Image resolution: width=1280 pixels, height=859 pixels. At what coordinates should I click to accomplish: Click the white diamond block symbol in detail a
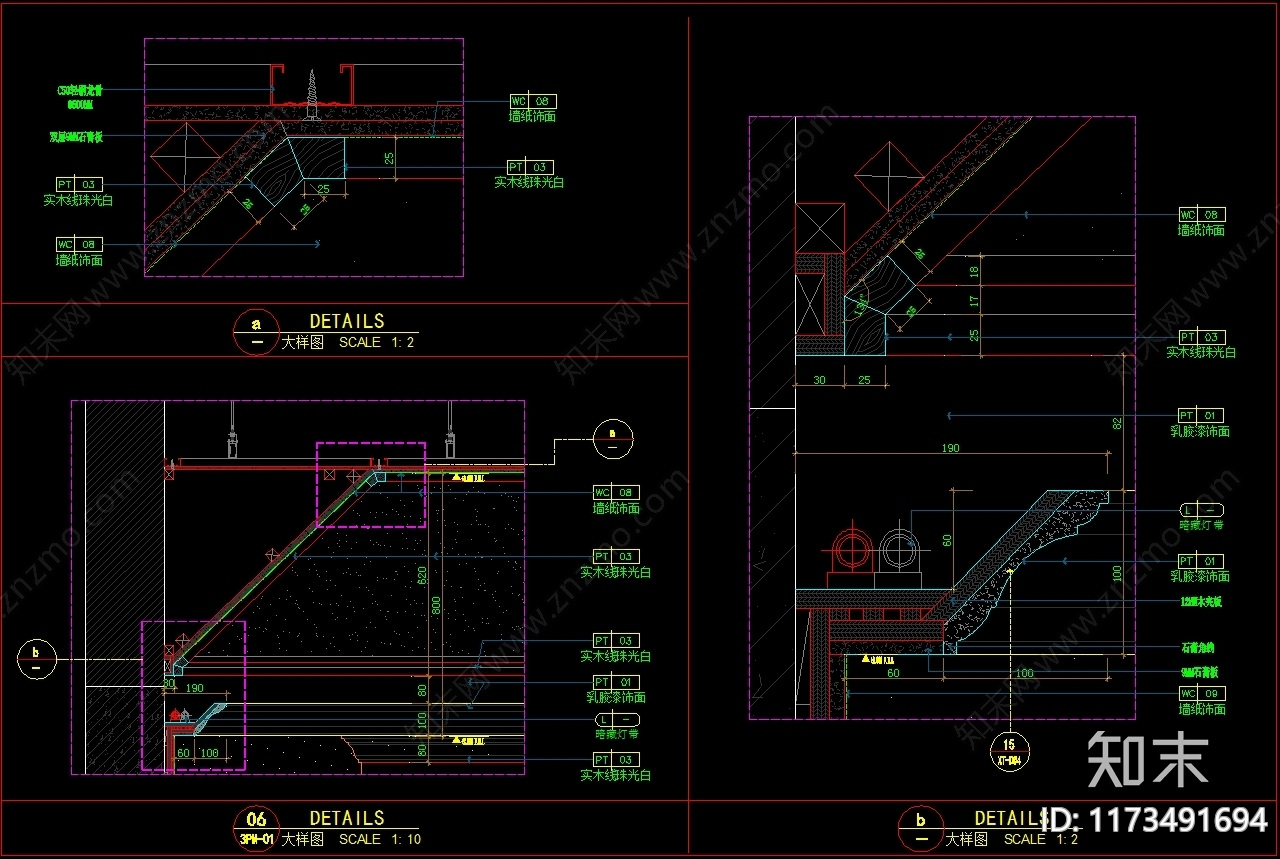184,157
